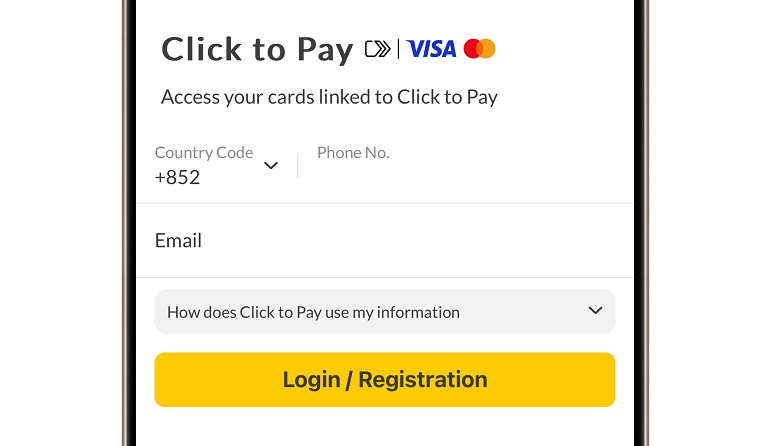Click the blank area right of the Email label
This screenshot has width=771, height=446.
(x=420, y=240)
